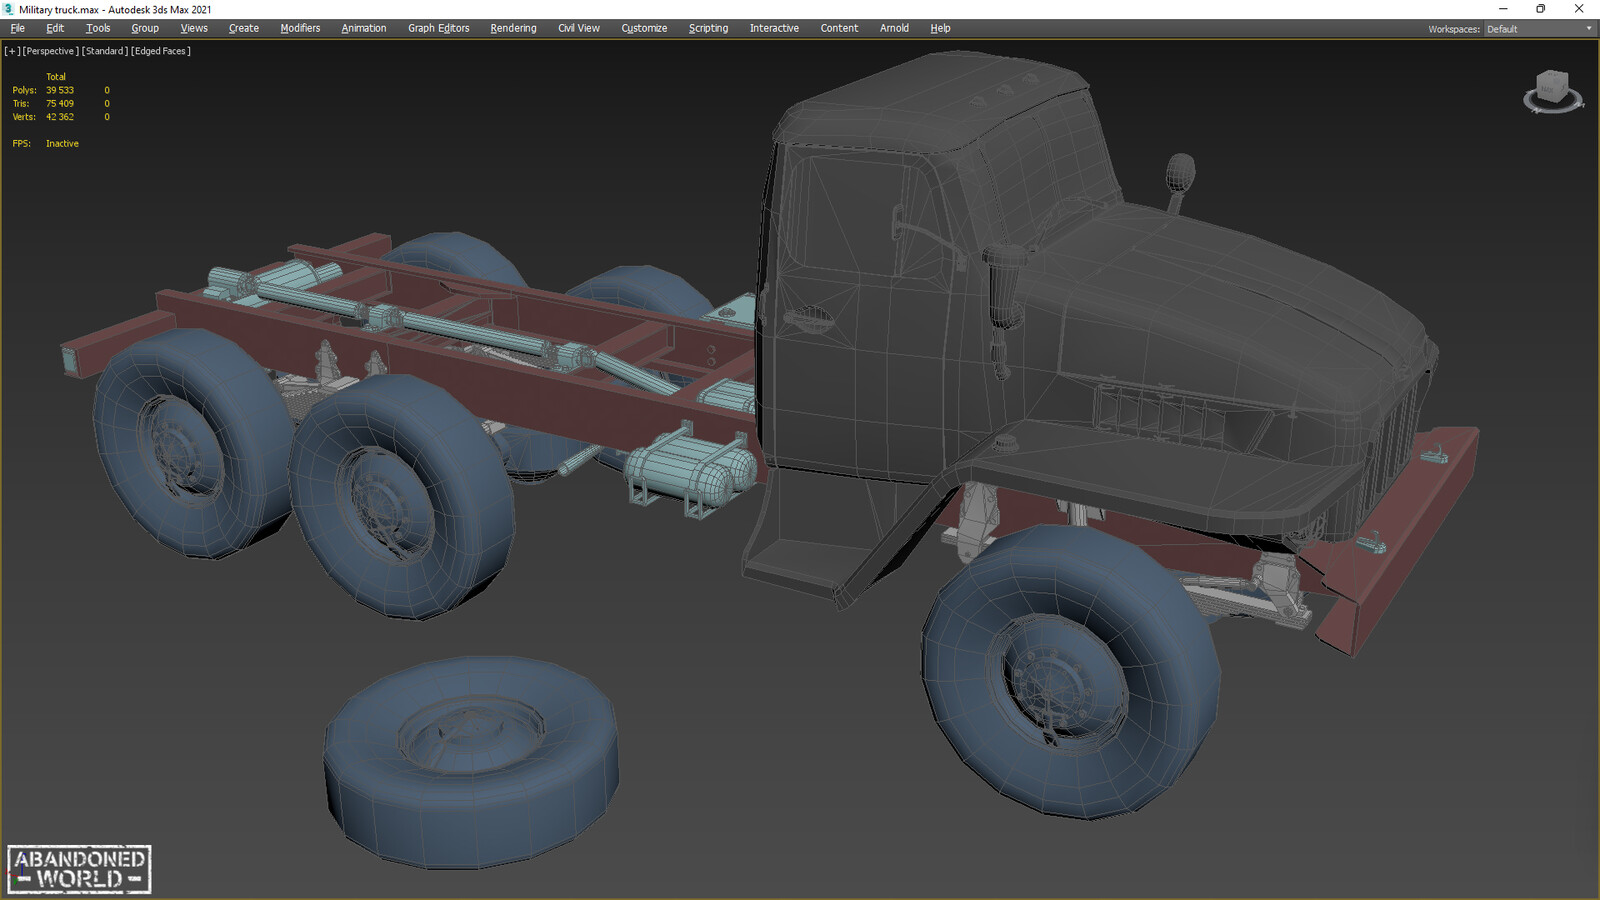The width and height of the screenshot is (1600, 900).
Task: Click the Polys count 39 533 statistic
Action: coord(60,90)
